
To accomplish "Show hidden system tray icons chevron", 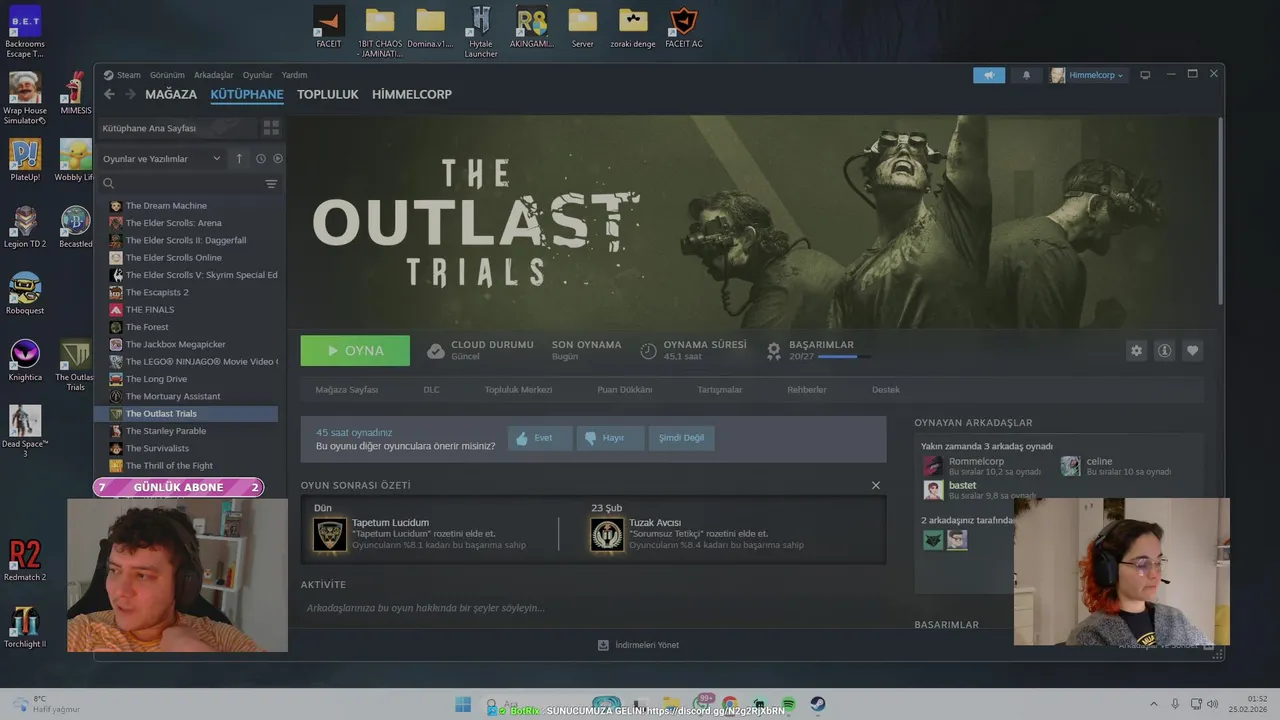I will 1153,704.
